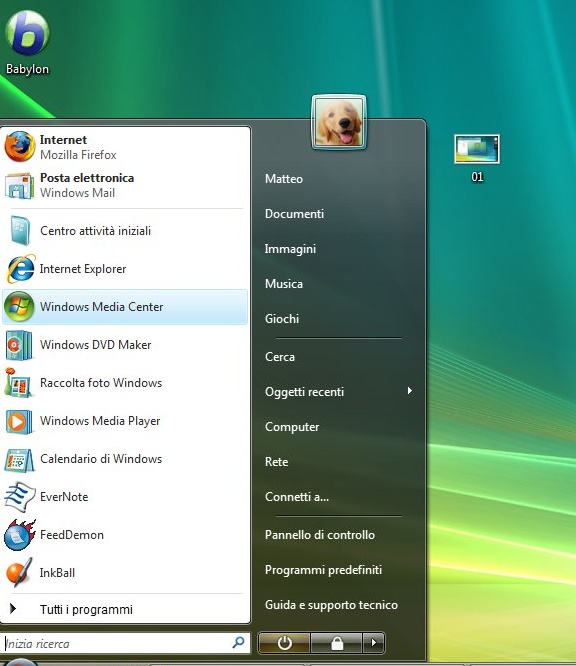Launch Windows Mail icon
576x666 pixels.
(19, 186)
